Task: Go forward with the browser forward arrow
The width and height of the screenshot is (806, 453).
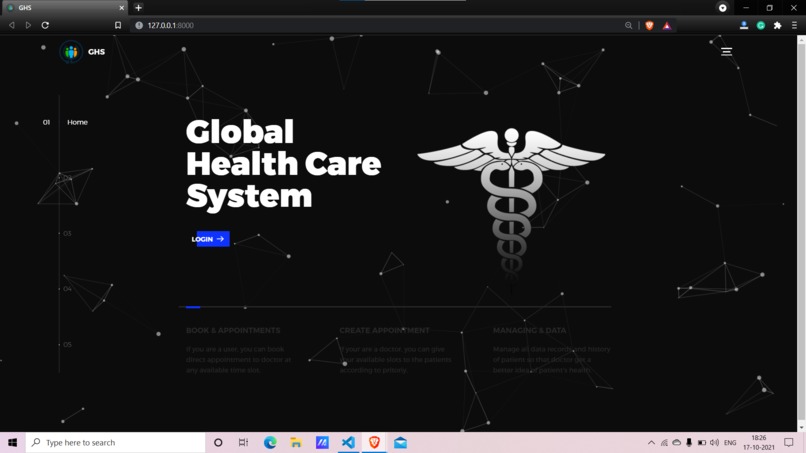Action: (28, 25)
